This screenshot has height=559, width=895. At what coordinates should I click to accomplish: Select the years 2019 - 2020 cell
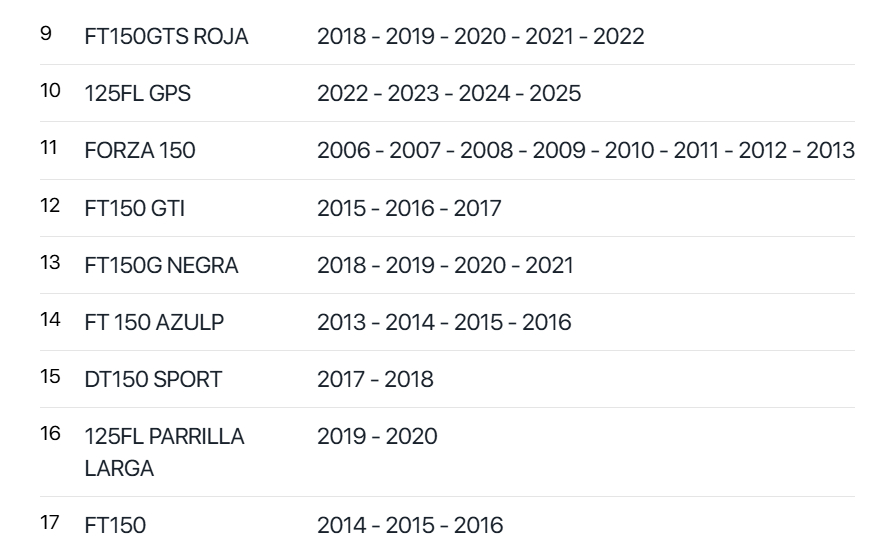[x=377, y=437]
